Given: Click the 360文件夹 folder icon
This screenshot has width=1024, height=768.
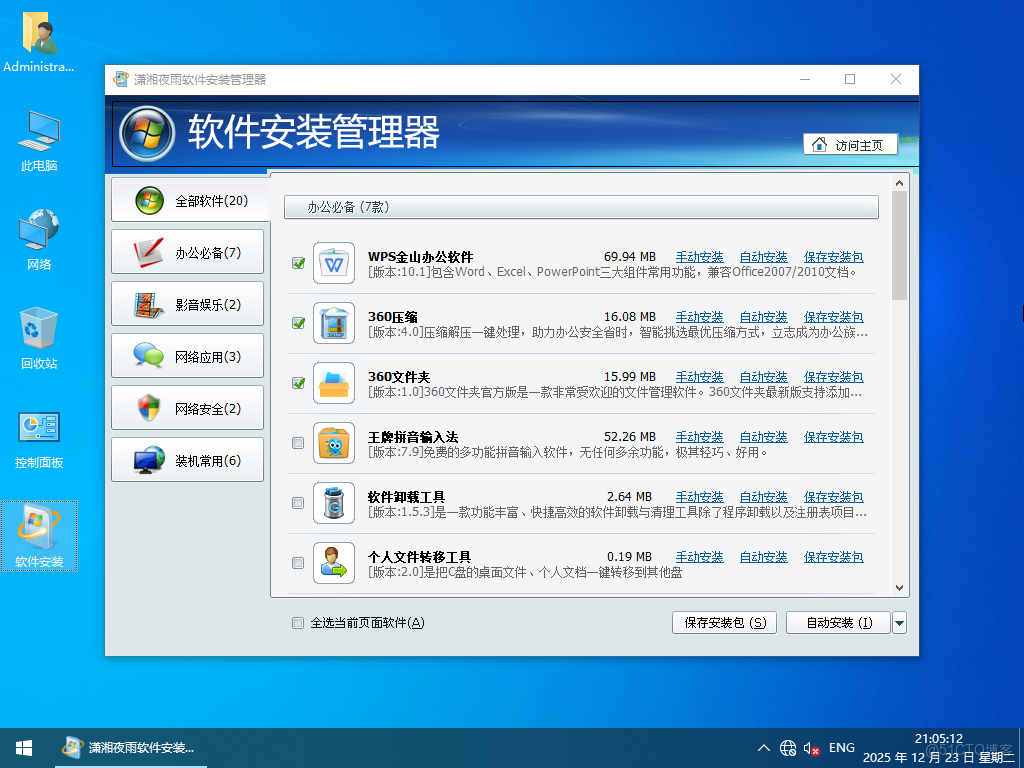Looking at the screenshot, I should [333, 383].
